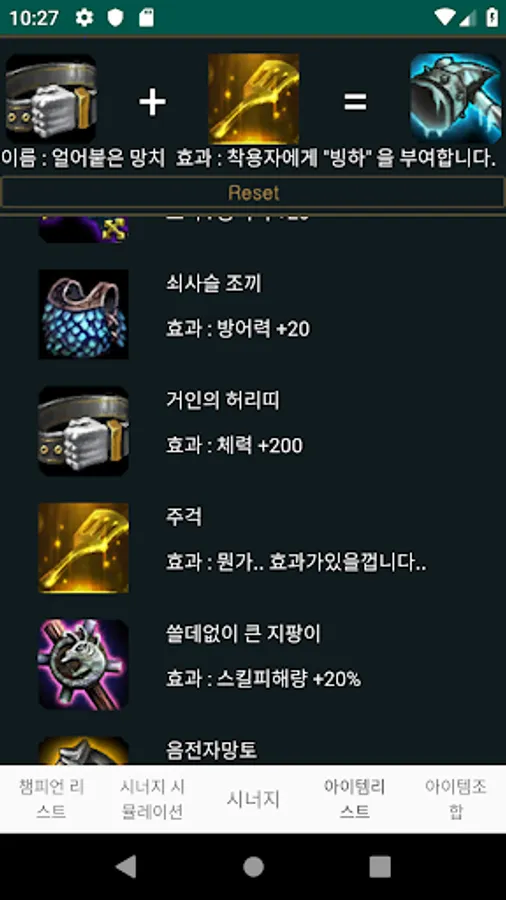Pick the 주걱 spatula icon in list

(83, 548)
